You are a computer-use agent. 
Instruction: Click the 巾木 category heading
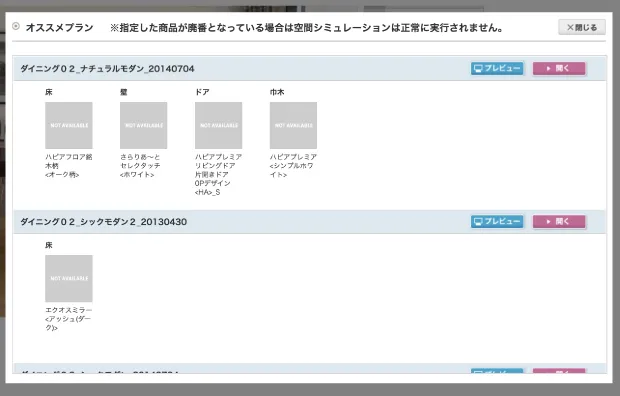(x=277, y=92)
